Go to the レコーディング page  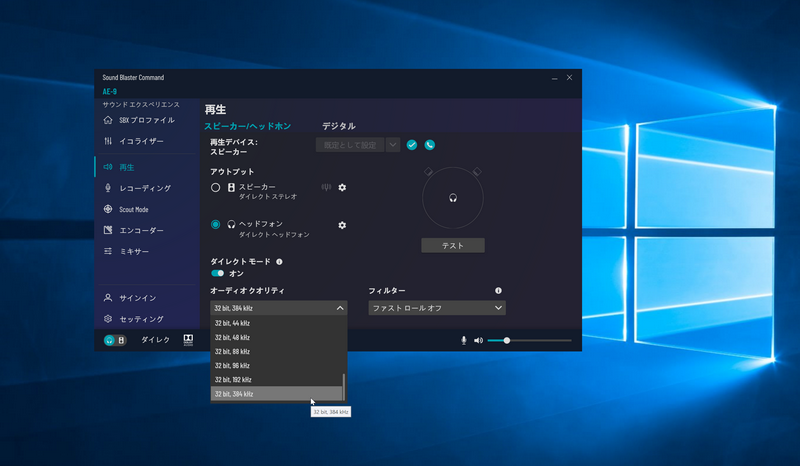point(137,188)
